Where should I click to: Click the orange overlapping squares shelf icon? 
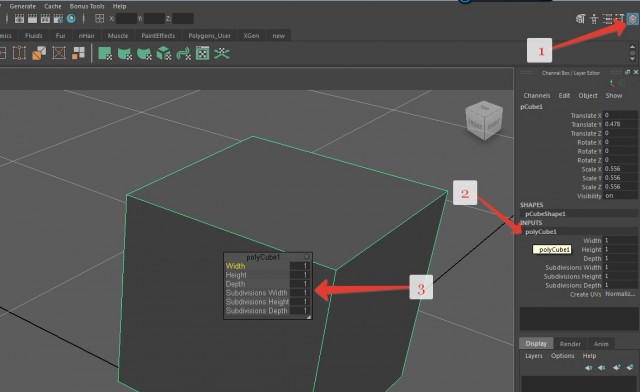(39, 53)
